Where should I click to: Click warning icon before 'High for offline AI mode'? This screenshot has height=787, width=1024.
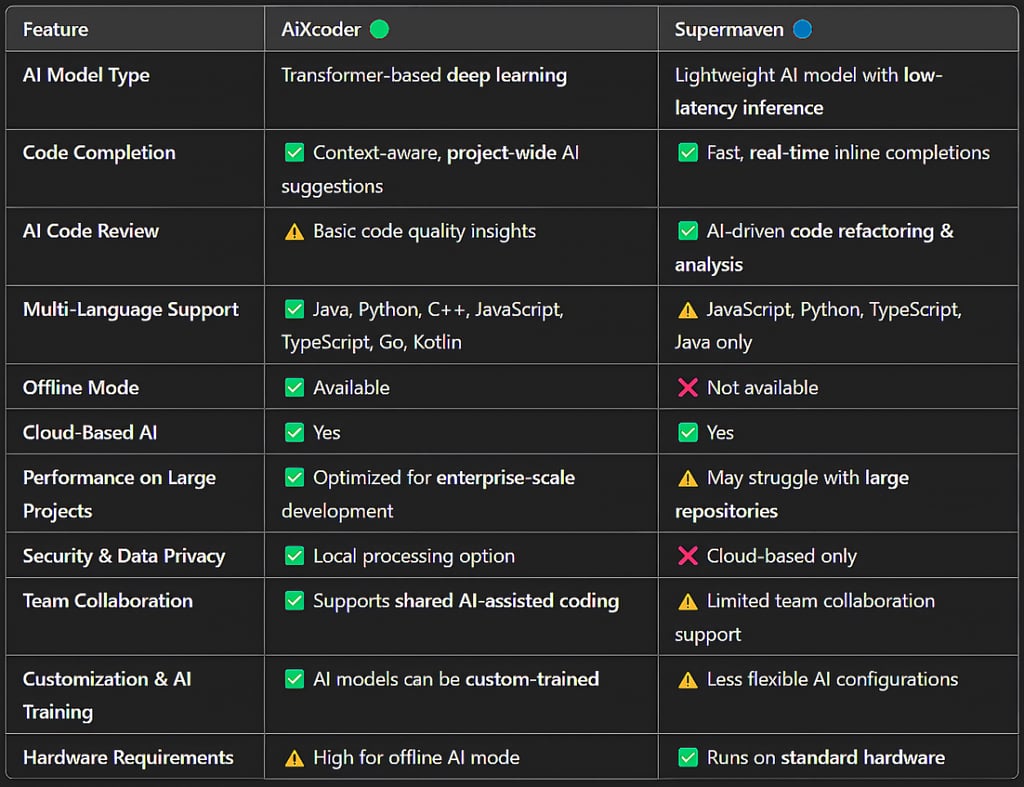(x=295, y=759)
